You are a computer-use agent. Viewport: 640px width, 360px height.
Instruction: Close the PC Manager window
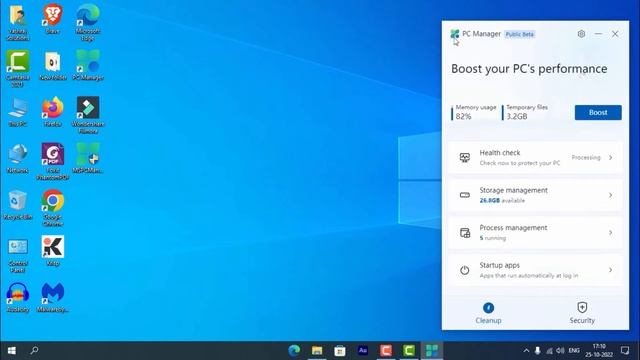(615, 34)
